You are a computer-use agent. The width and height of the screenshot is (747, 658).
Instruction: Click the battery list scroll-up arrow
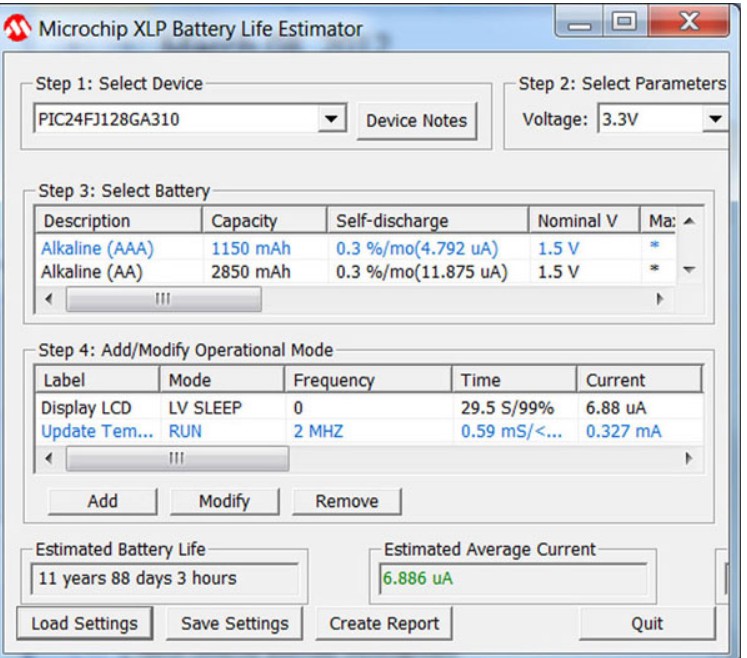click(689, 221)
